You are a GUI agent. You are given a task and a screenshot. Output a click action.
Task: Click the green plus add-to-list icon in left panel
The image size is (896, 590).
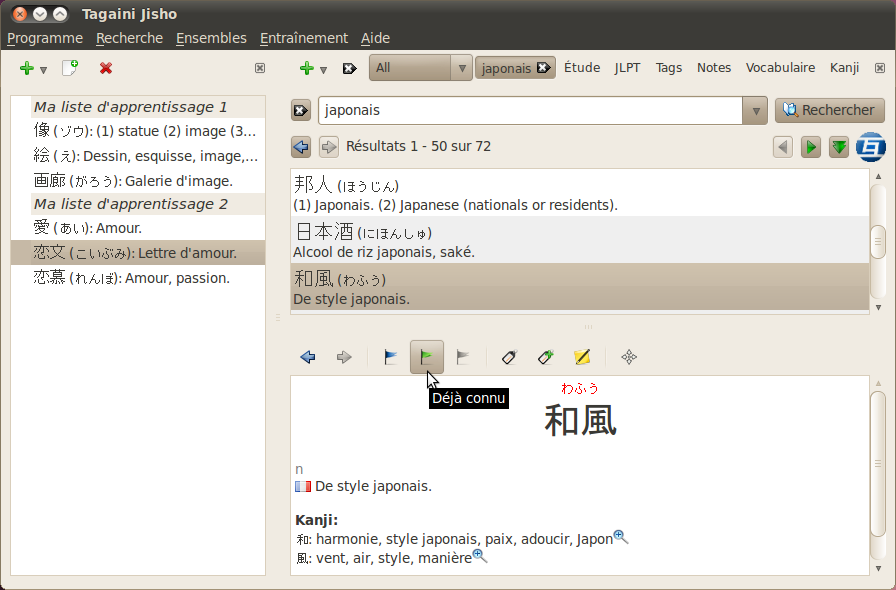point(26,69)
